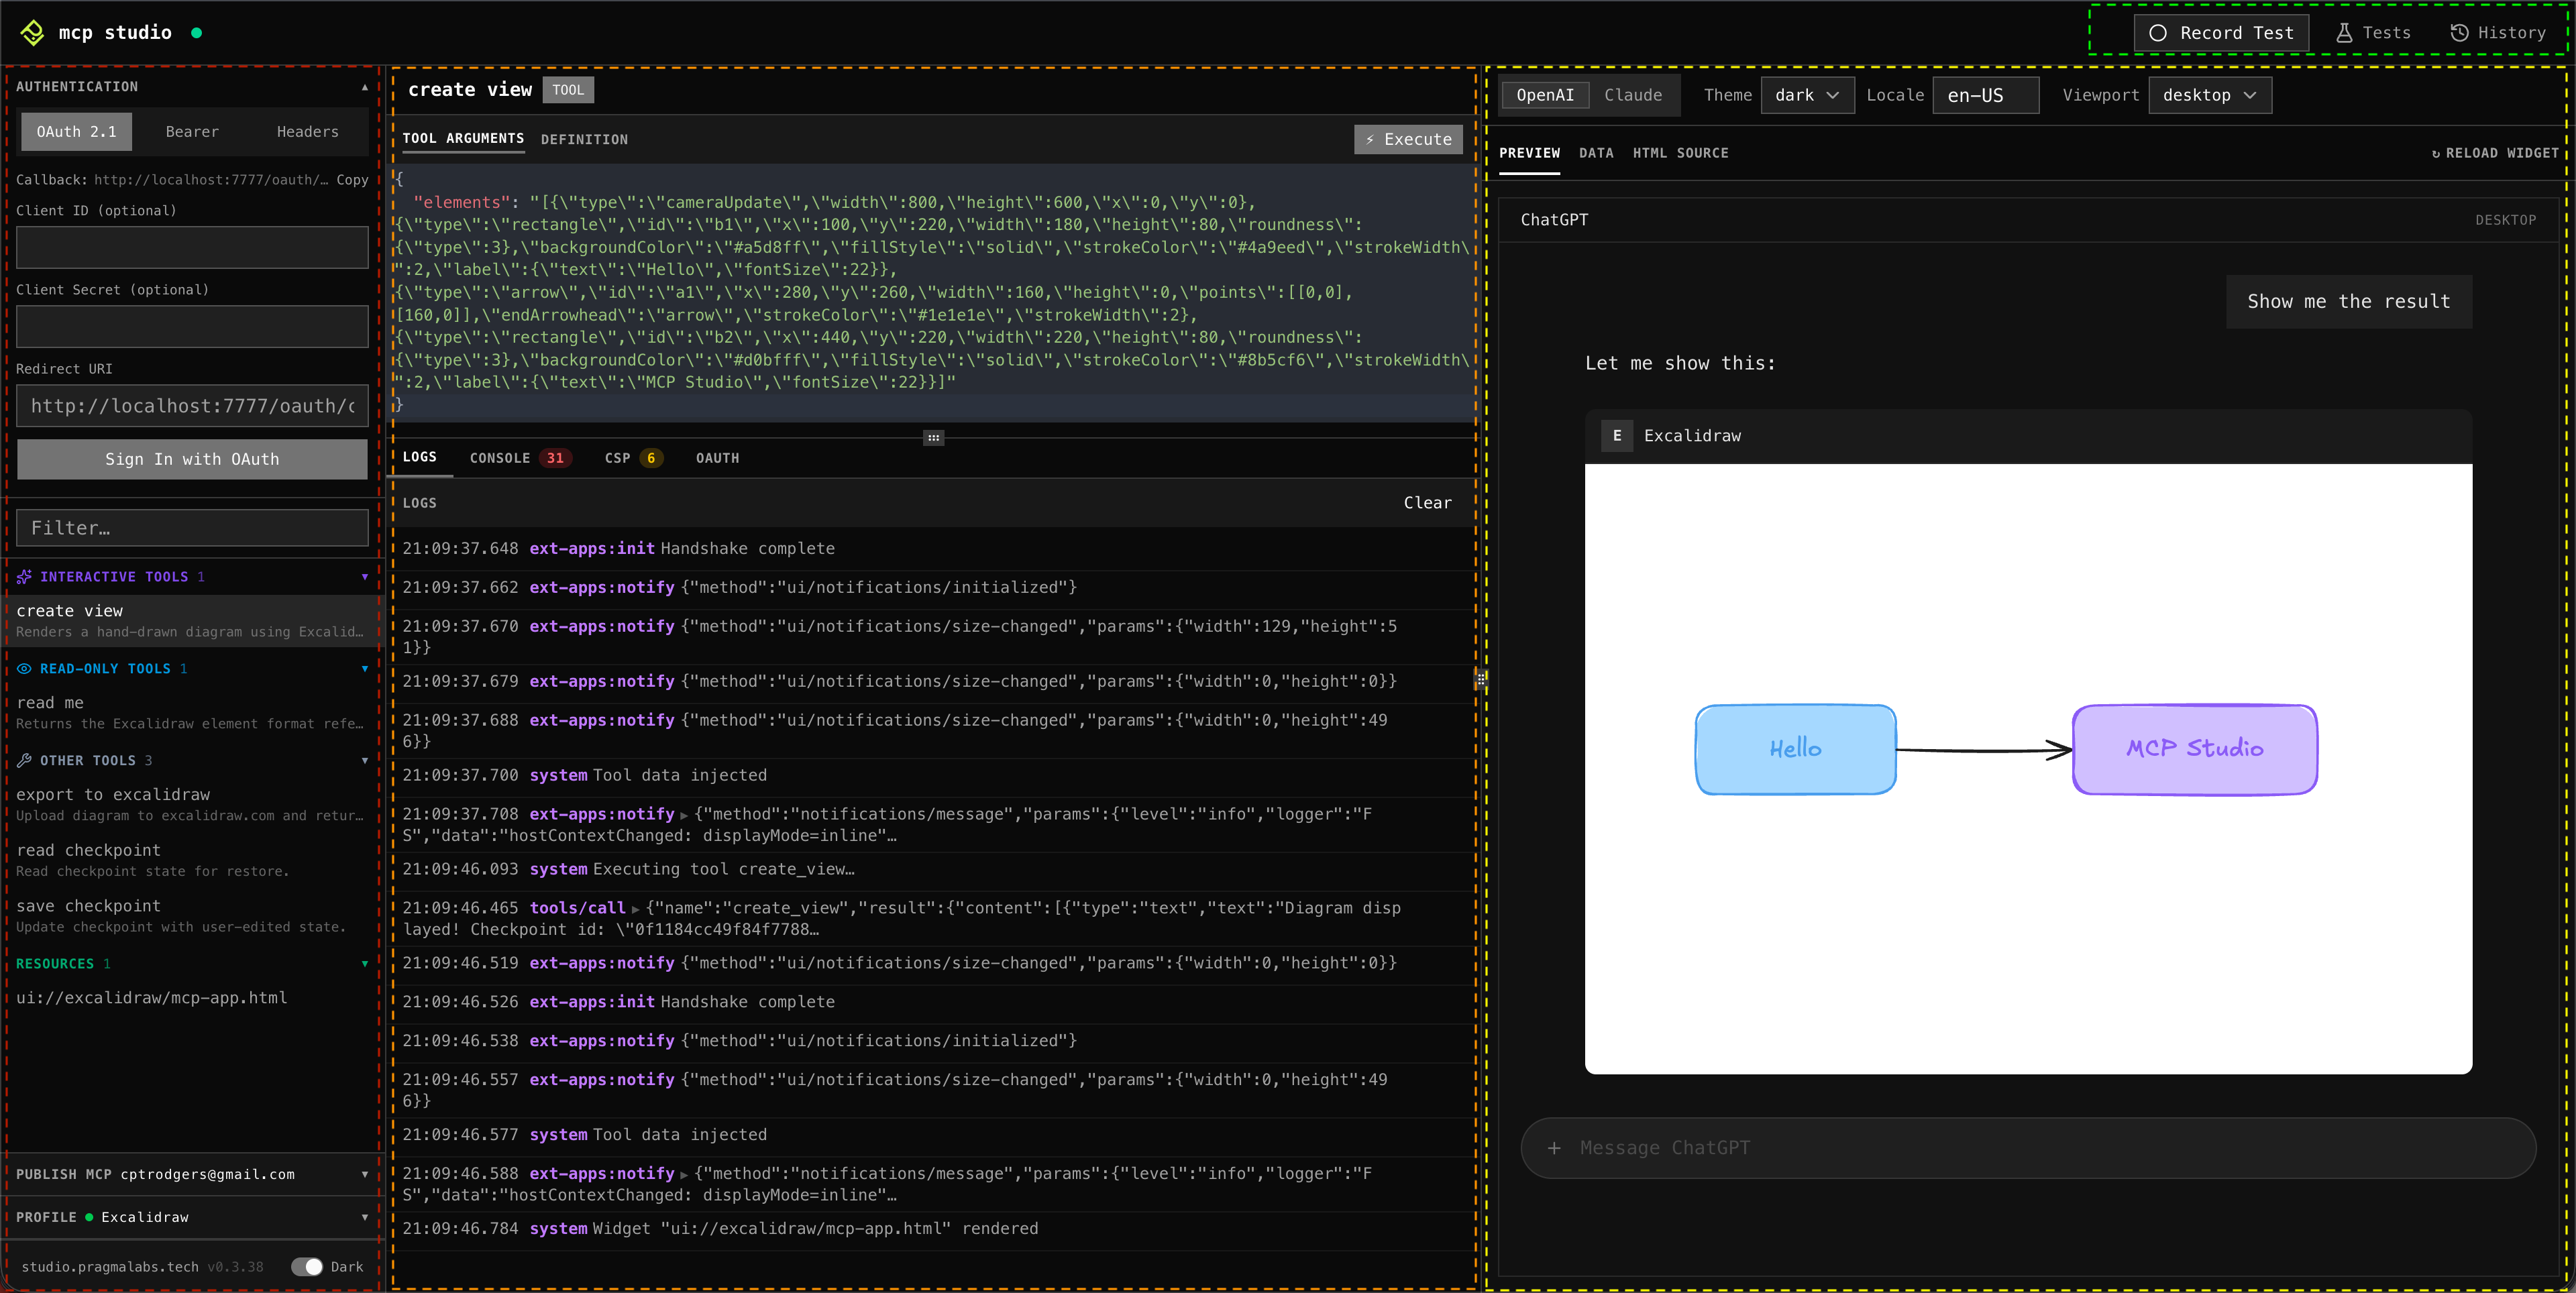The width and height of the screenshot is (2576, 1293).
Task: Open the Data tab
Action: point(1596,153)
